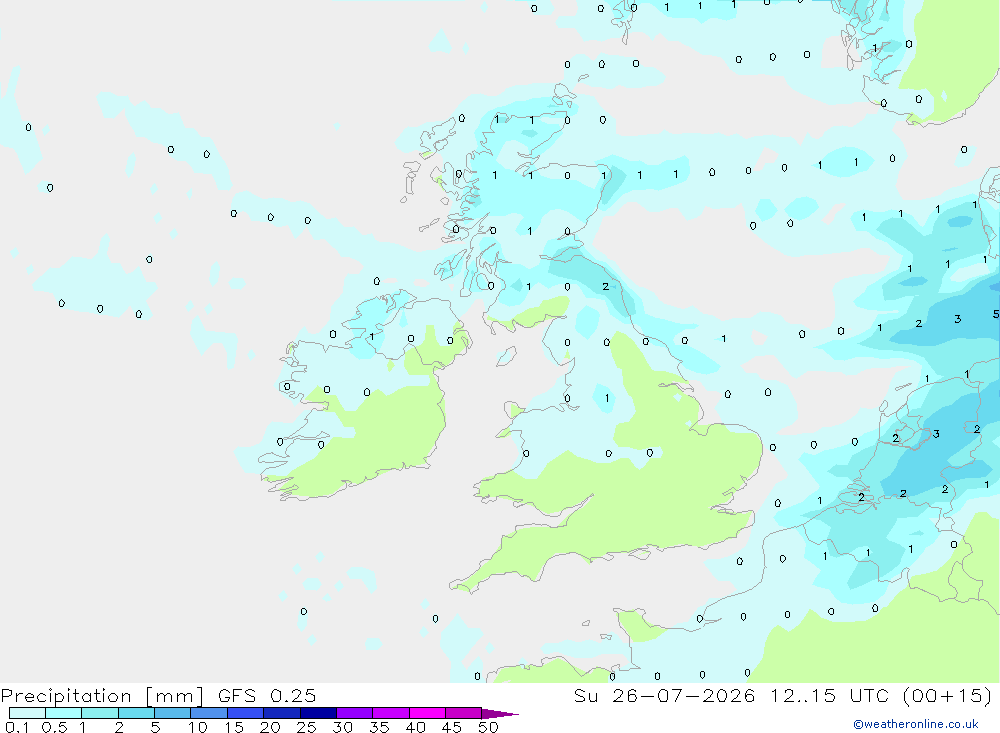Click the '45' legend scale label
1000x733 pixels.
(452, 727)
